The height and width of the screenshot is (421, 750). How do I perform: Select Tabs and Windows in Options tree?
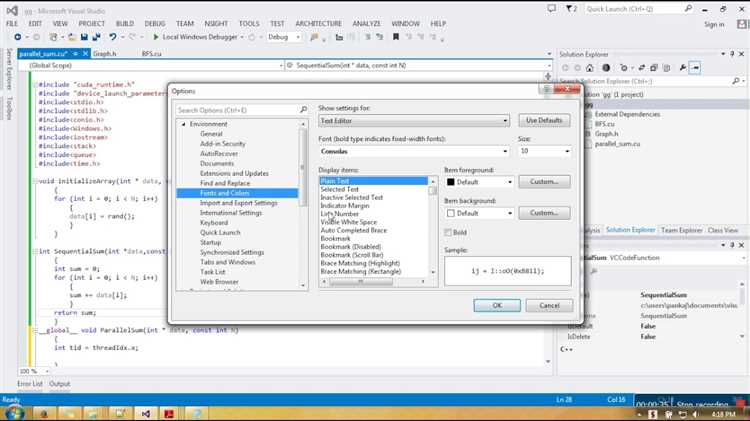coord(228,262)
